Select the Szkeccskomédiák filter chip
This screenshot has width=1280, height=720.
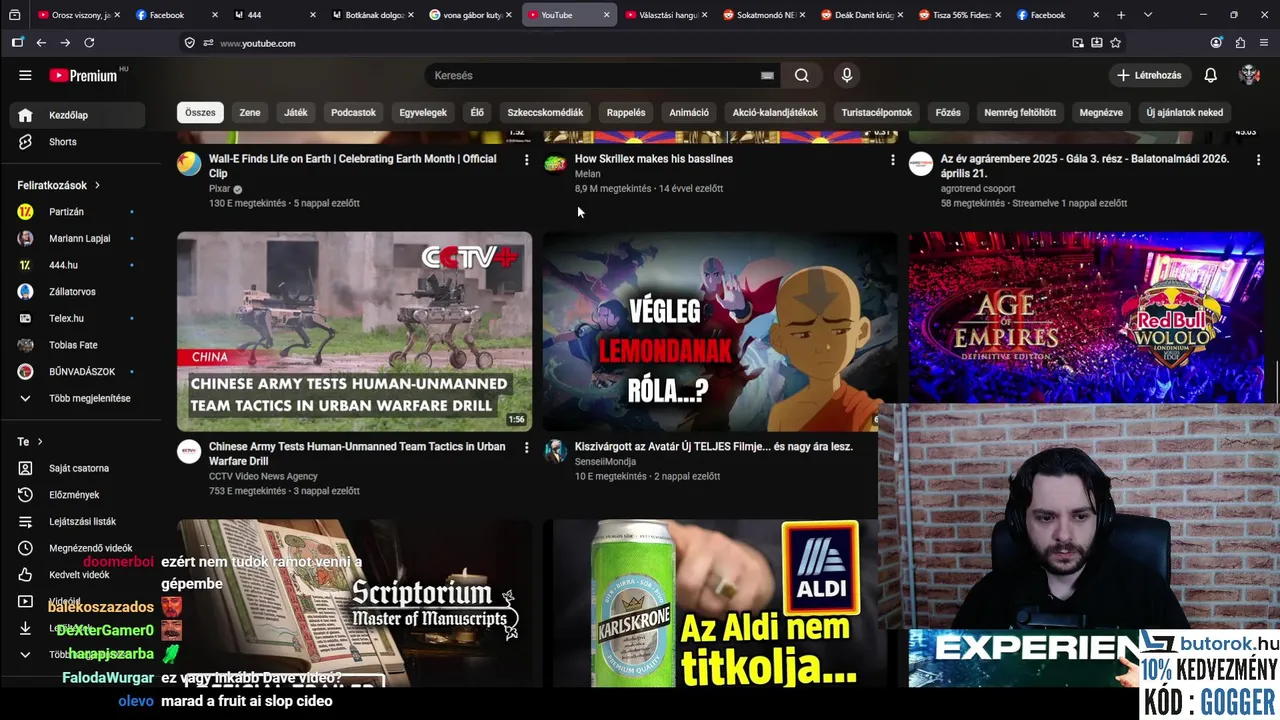tap(545, 112)
